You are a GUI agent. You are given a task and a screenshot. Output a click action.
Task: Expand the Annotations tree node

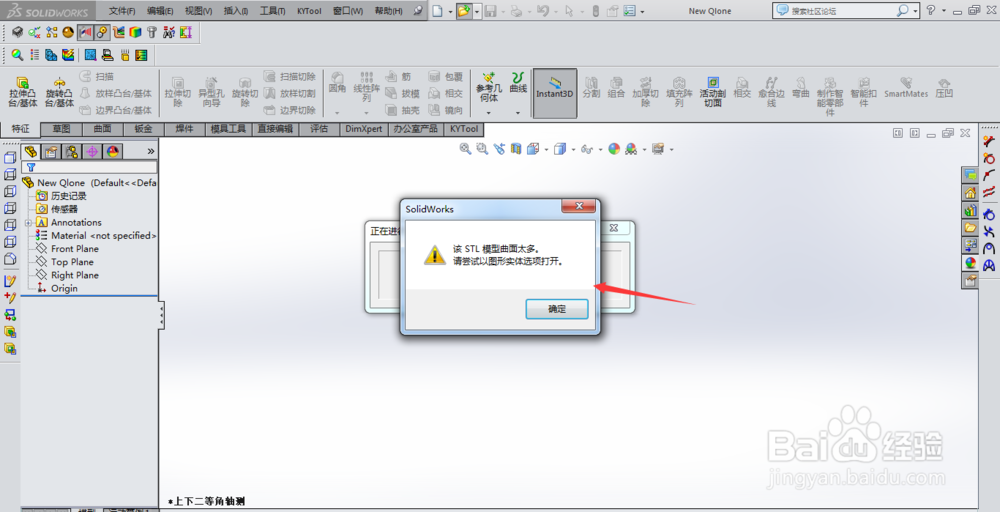(x=28, y=223)
